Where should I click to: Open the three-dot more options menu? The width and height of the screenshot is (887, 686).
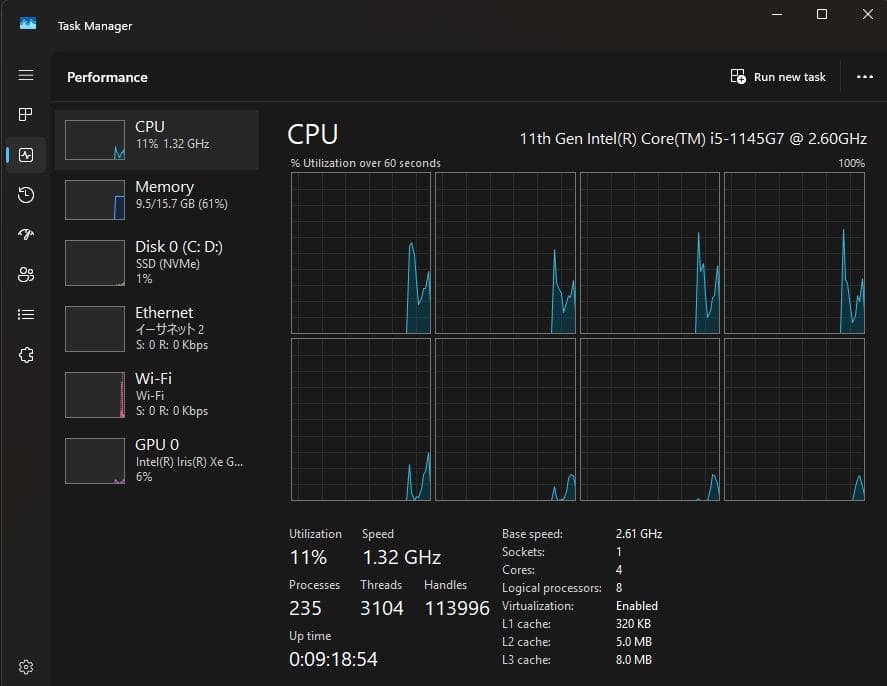[865, 77]
